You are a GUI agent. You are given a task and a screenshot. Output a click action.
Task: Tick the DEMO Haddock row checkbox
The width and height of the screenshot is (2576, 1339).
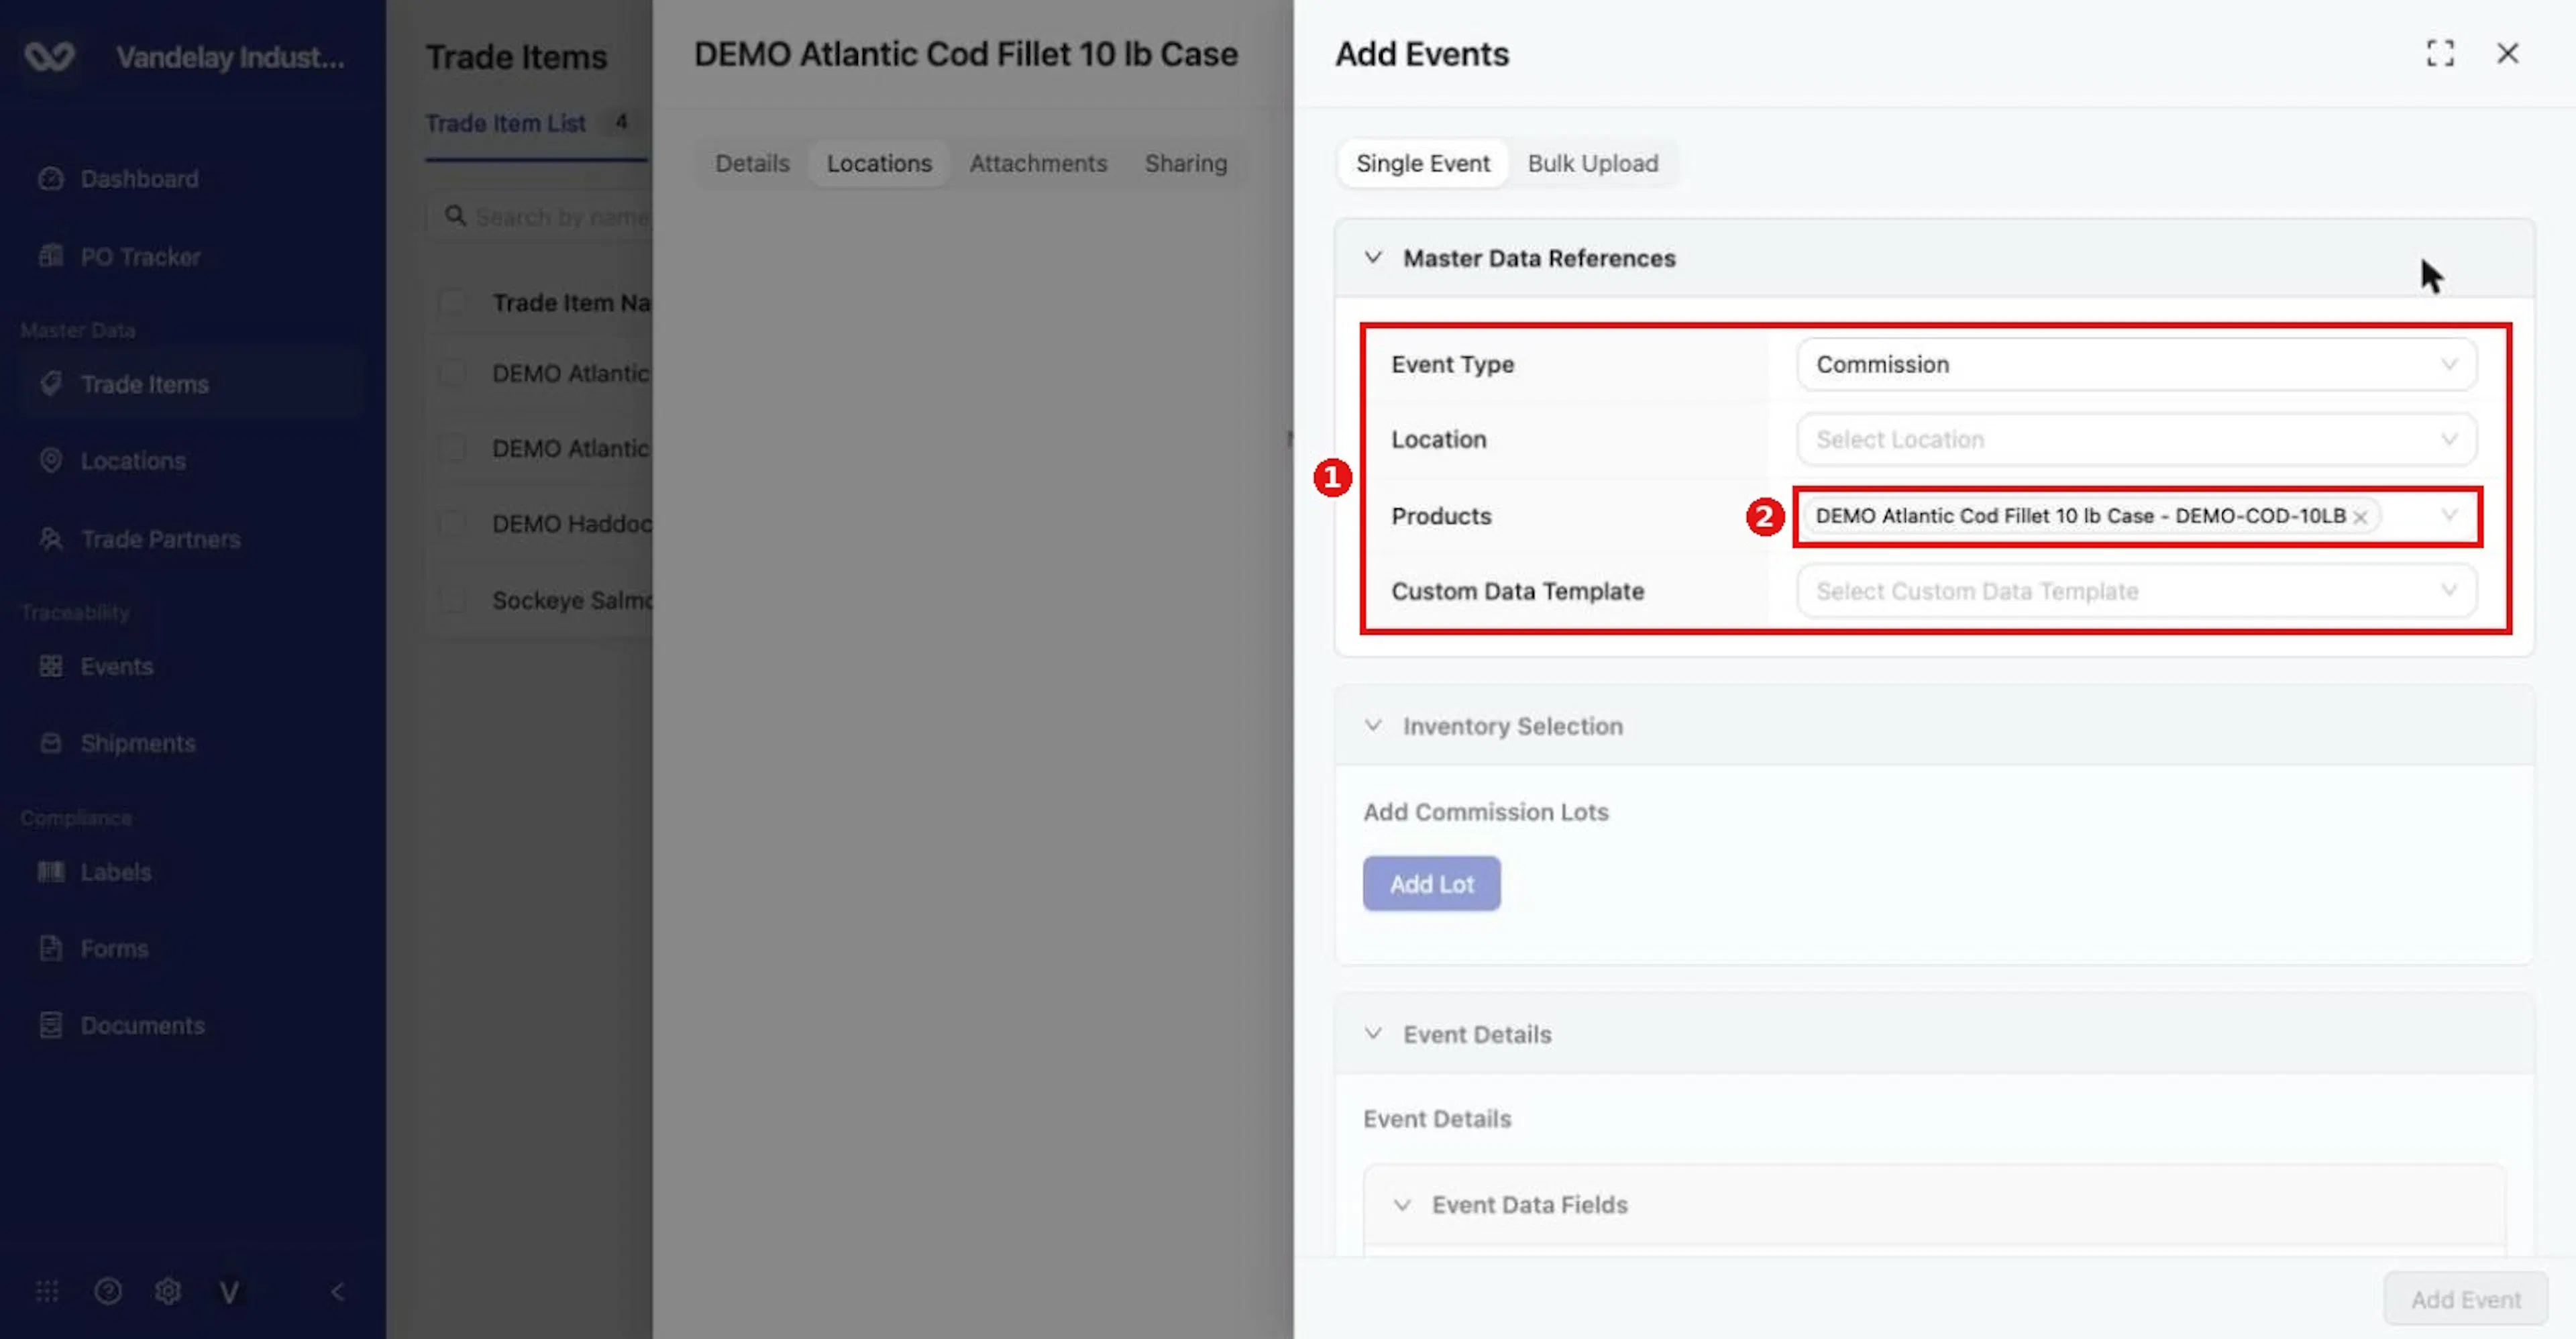click(452, 523)
